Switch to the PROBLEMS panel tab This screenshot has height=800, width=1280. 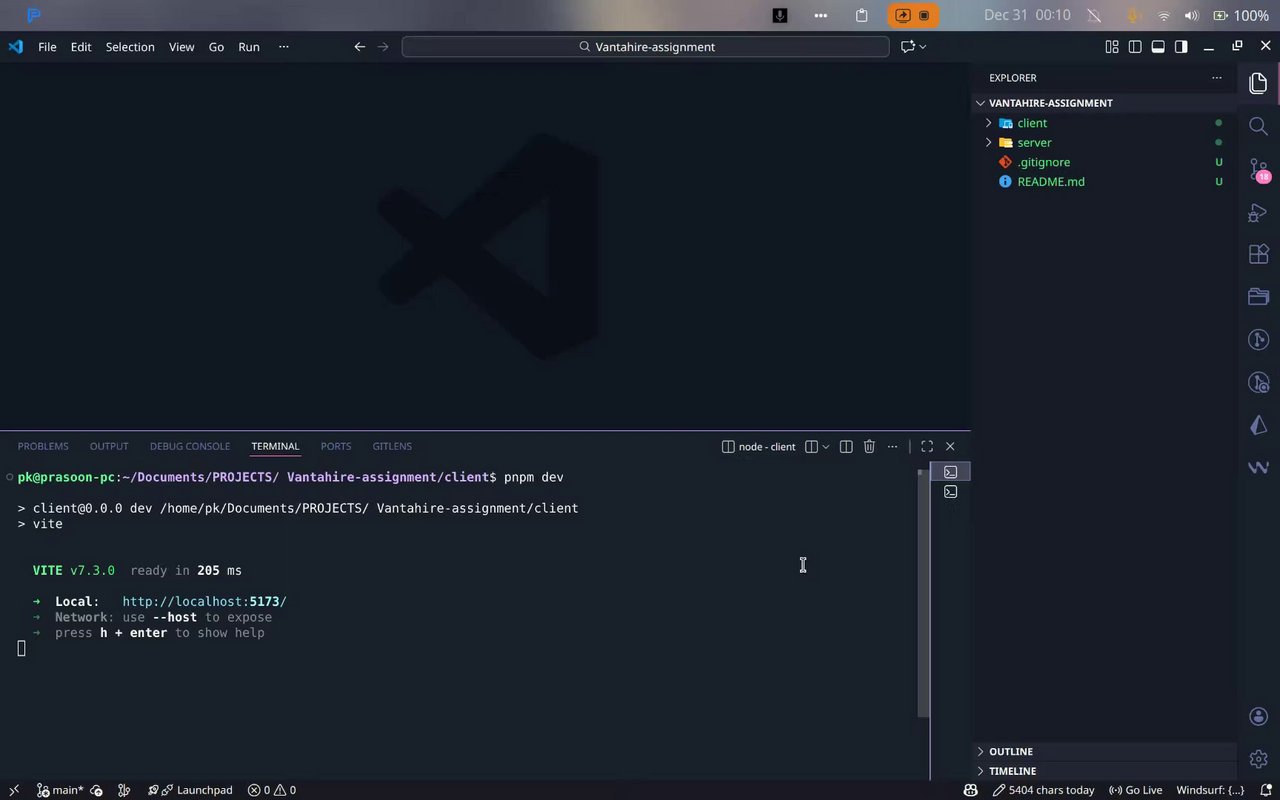pyautogui.click(x=43, y=446)
